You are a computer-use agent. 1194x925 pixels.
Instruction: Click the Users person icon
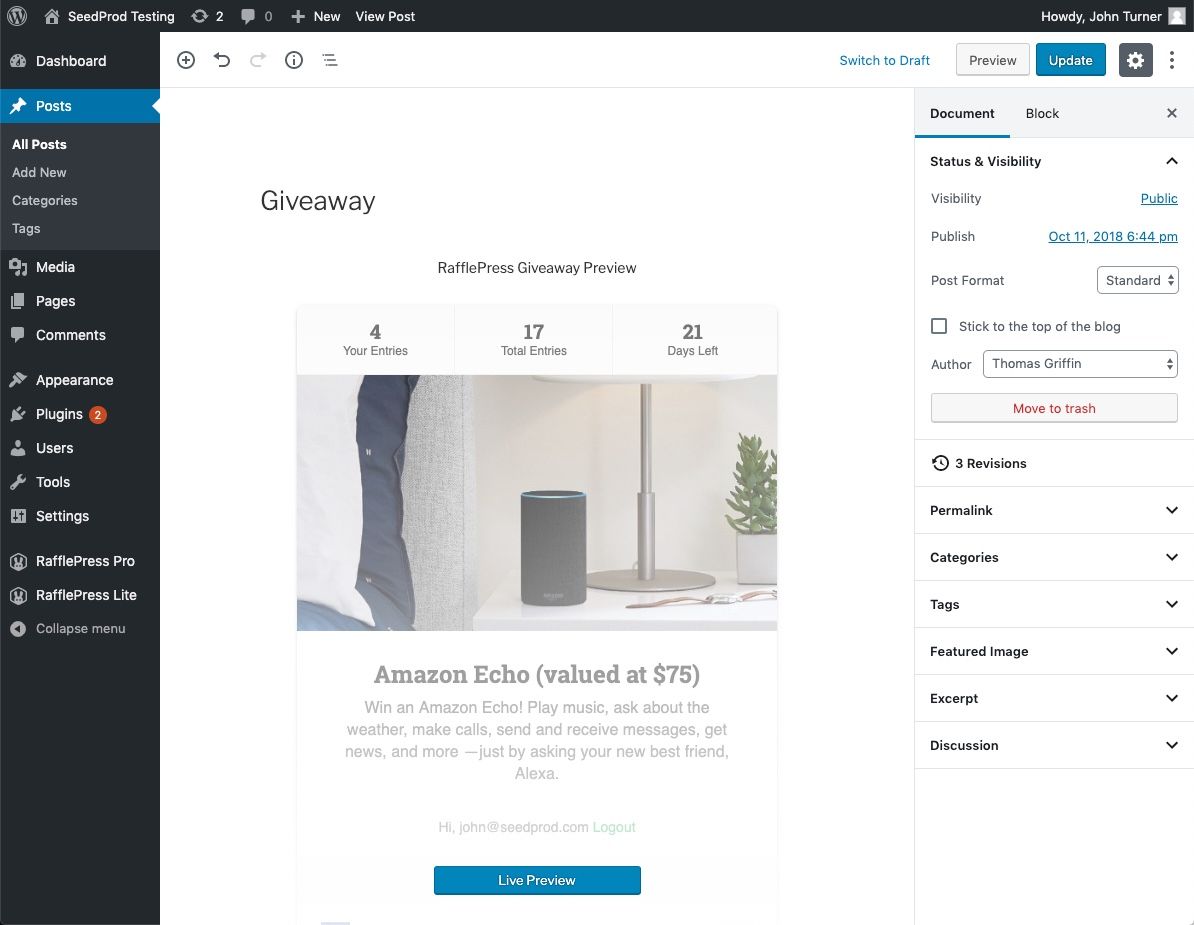coord(18,448)
